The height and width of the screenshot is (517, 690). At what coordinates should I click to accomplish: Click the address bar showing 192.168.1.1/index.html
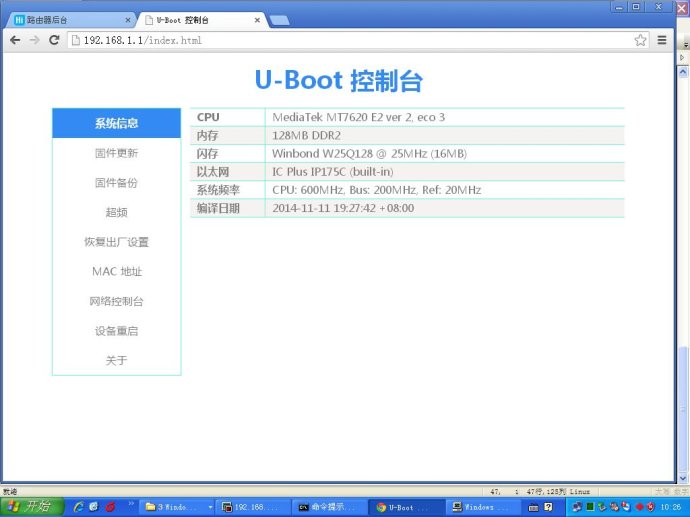359,40
